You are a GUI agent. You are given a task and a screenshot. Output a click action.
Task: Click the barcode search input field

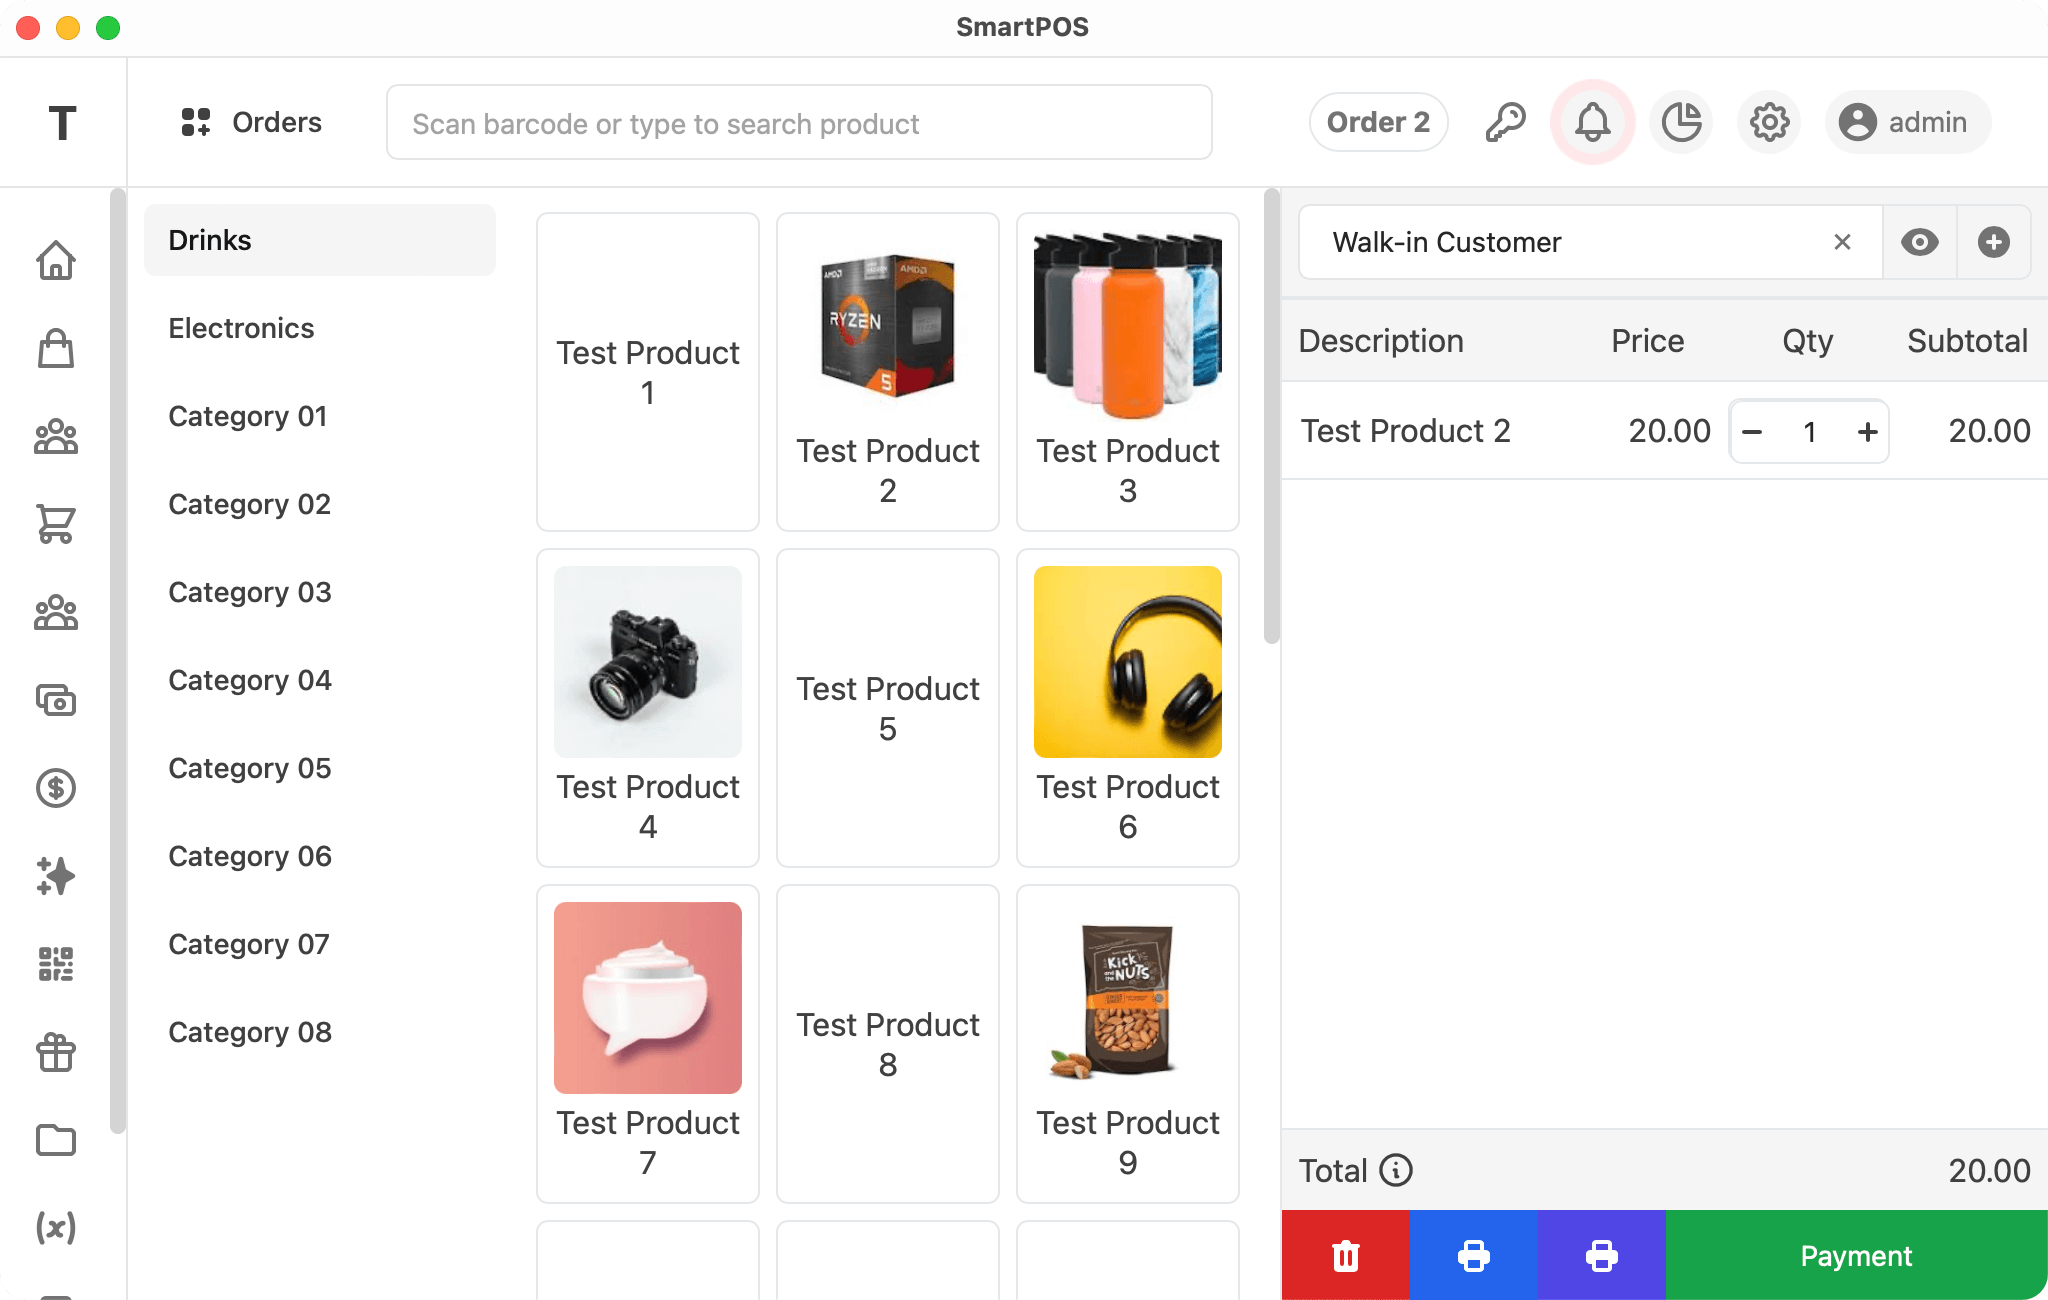(799, 123)
